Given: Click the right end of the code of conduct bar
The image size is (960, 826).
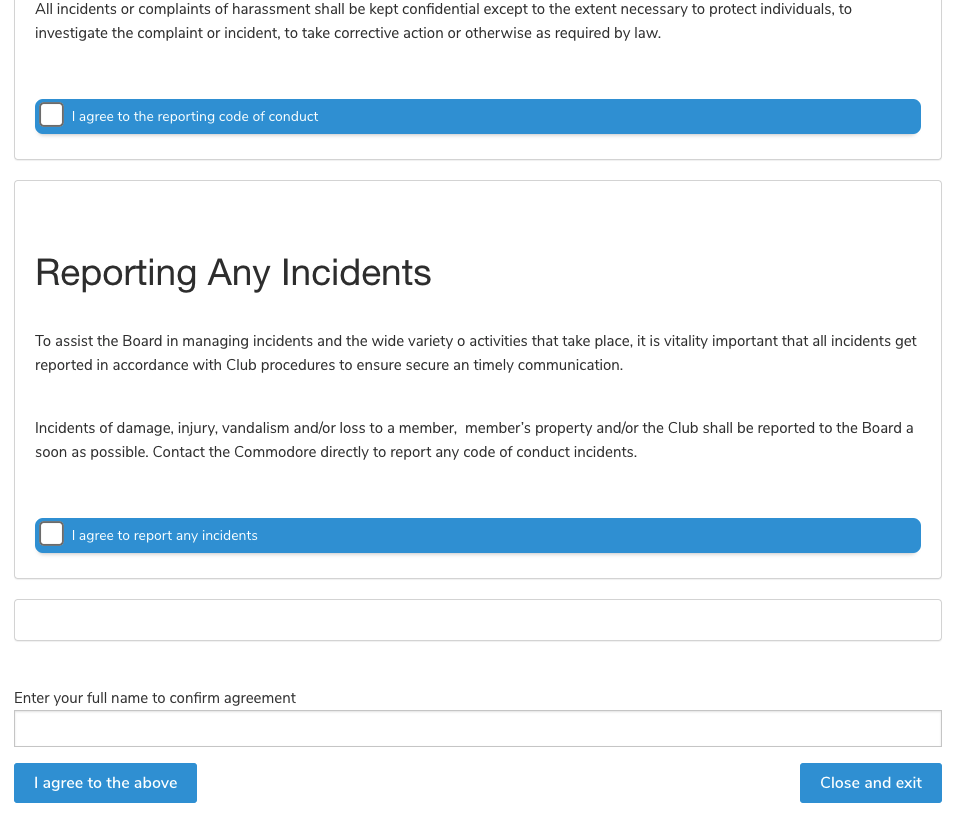Looking at the screenshot, I should tap(880, 117).
